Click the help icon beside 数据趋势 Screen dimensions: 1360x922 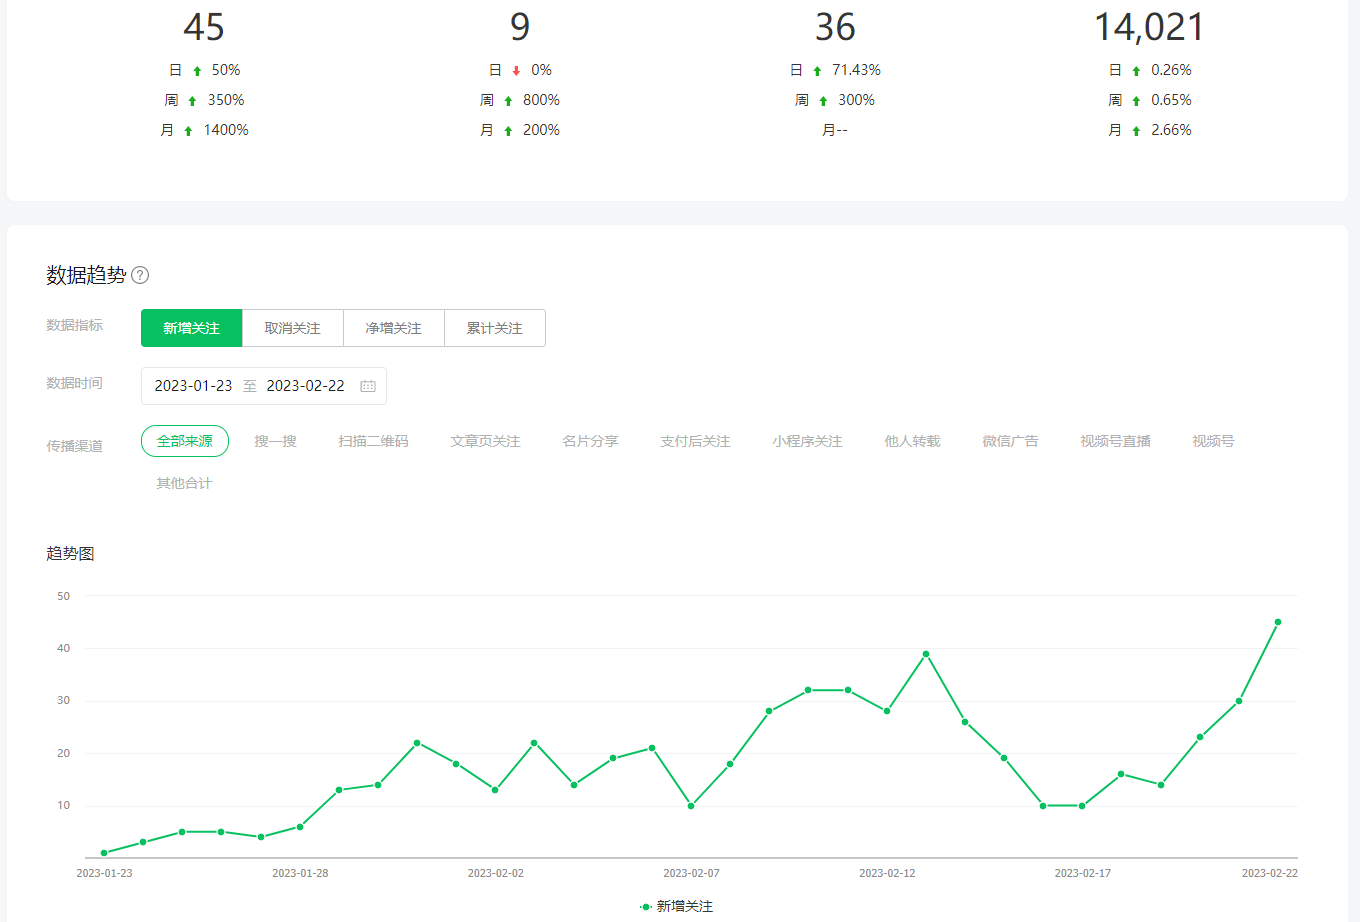pos(140,275)
